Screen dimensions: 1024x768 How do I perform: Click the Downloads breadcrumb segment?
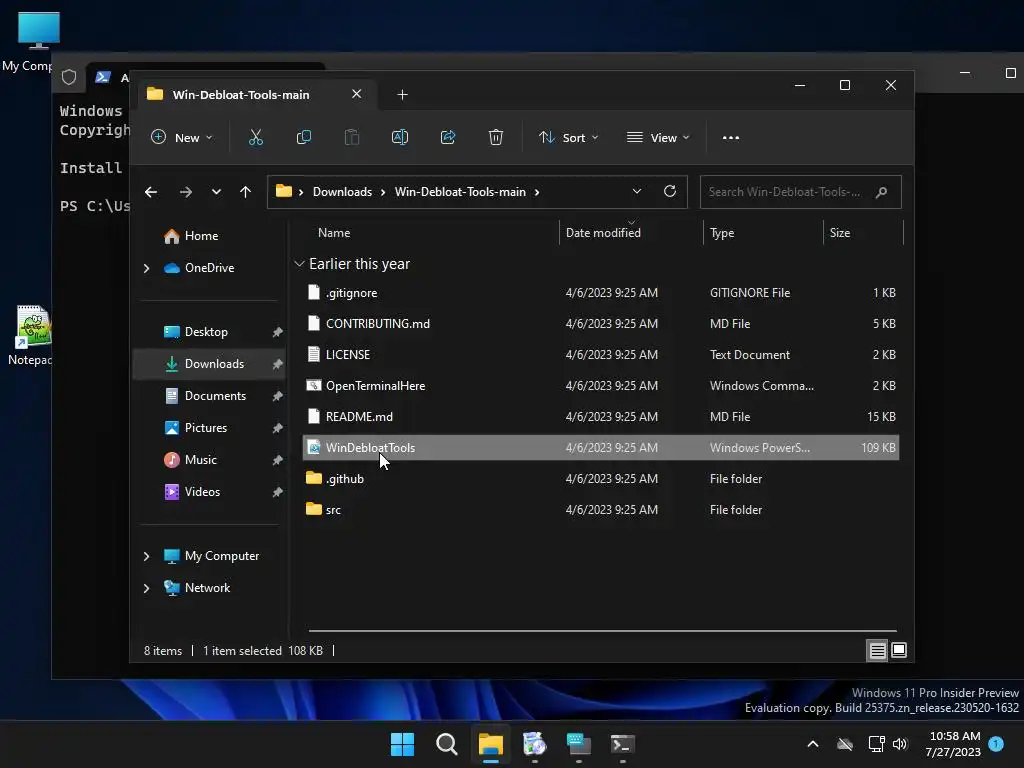342,192
